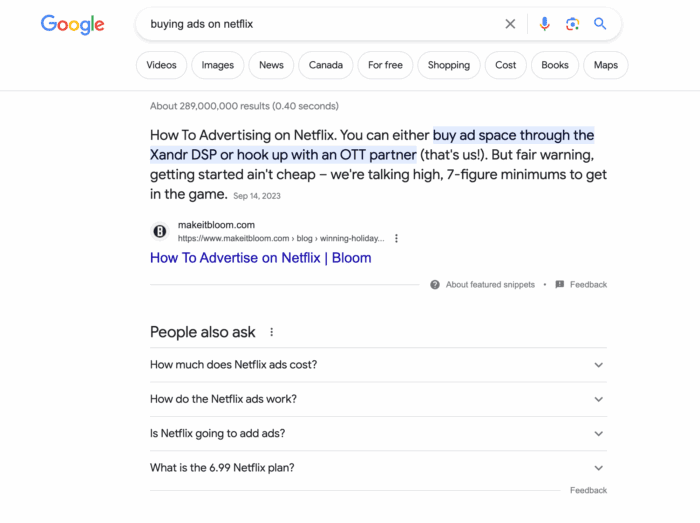Click Feedback link next to featured snippets
This screenshot has height=523, width=700.
click(x=588, y=285)
